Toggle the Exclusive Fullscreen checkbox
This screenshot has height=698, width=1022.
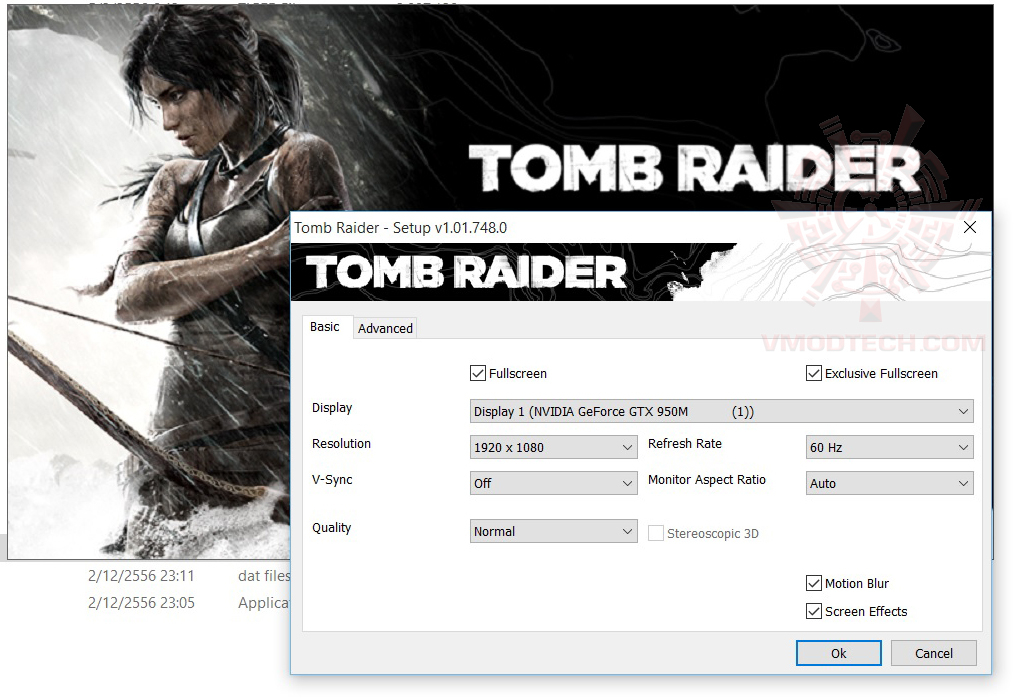[x=813, y=373]
